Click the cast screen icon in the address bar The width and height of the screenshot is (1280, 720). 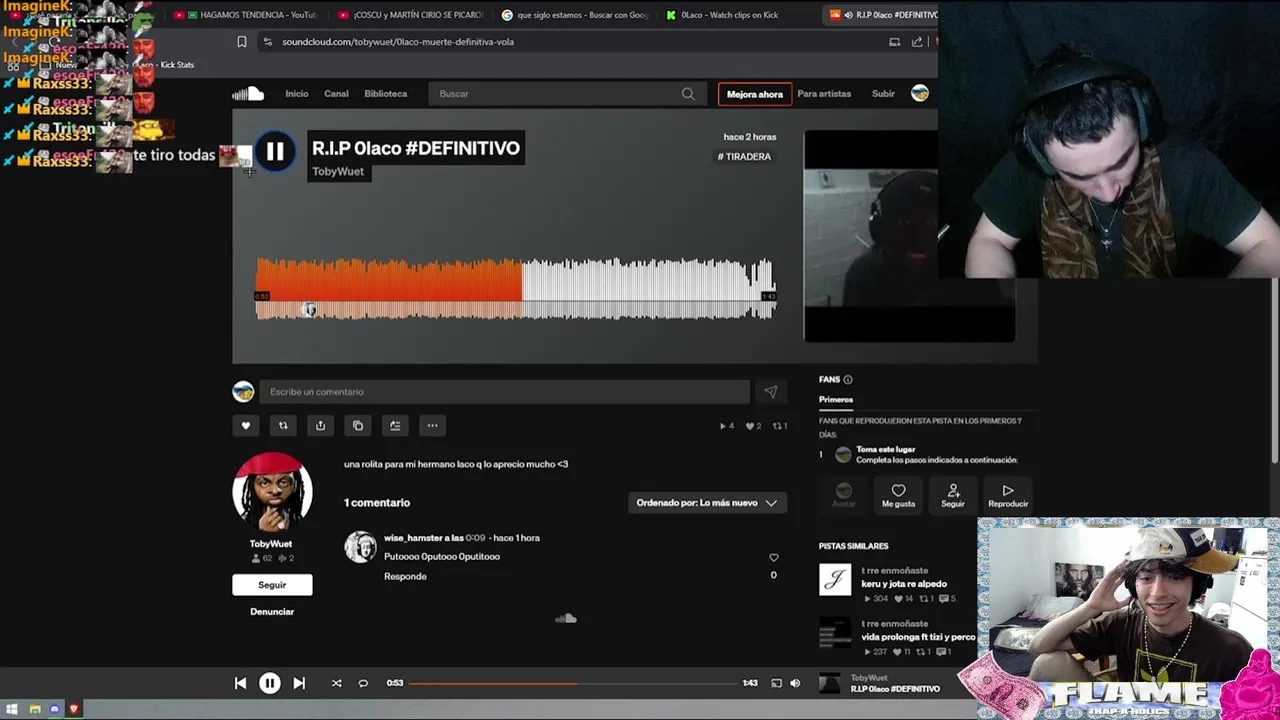895,42
